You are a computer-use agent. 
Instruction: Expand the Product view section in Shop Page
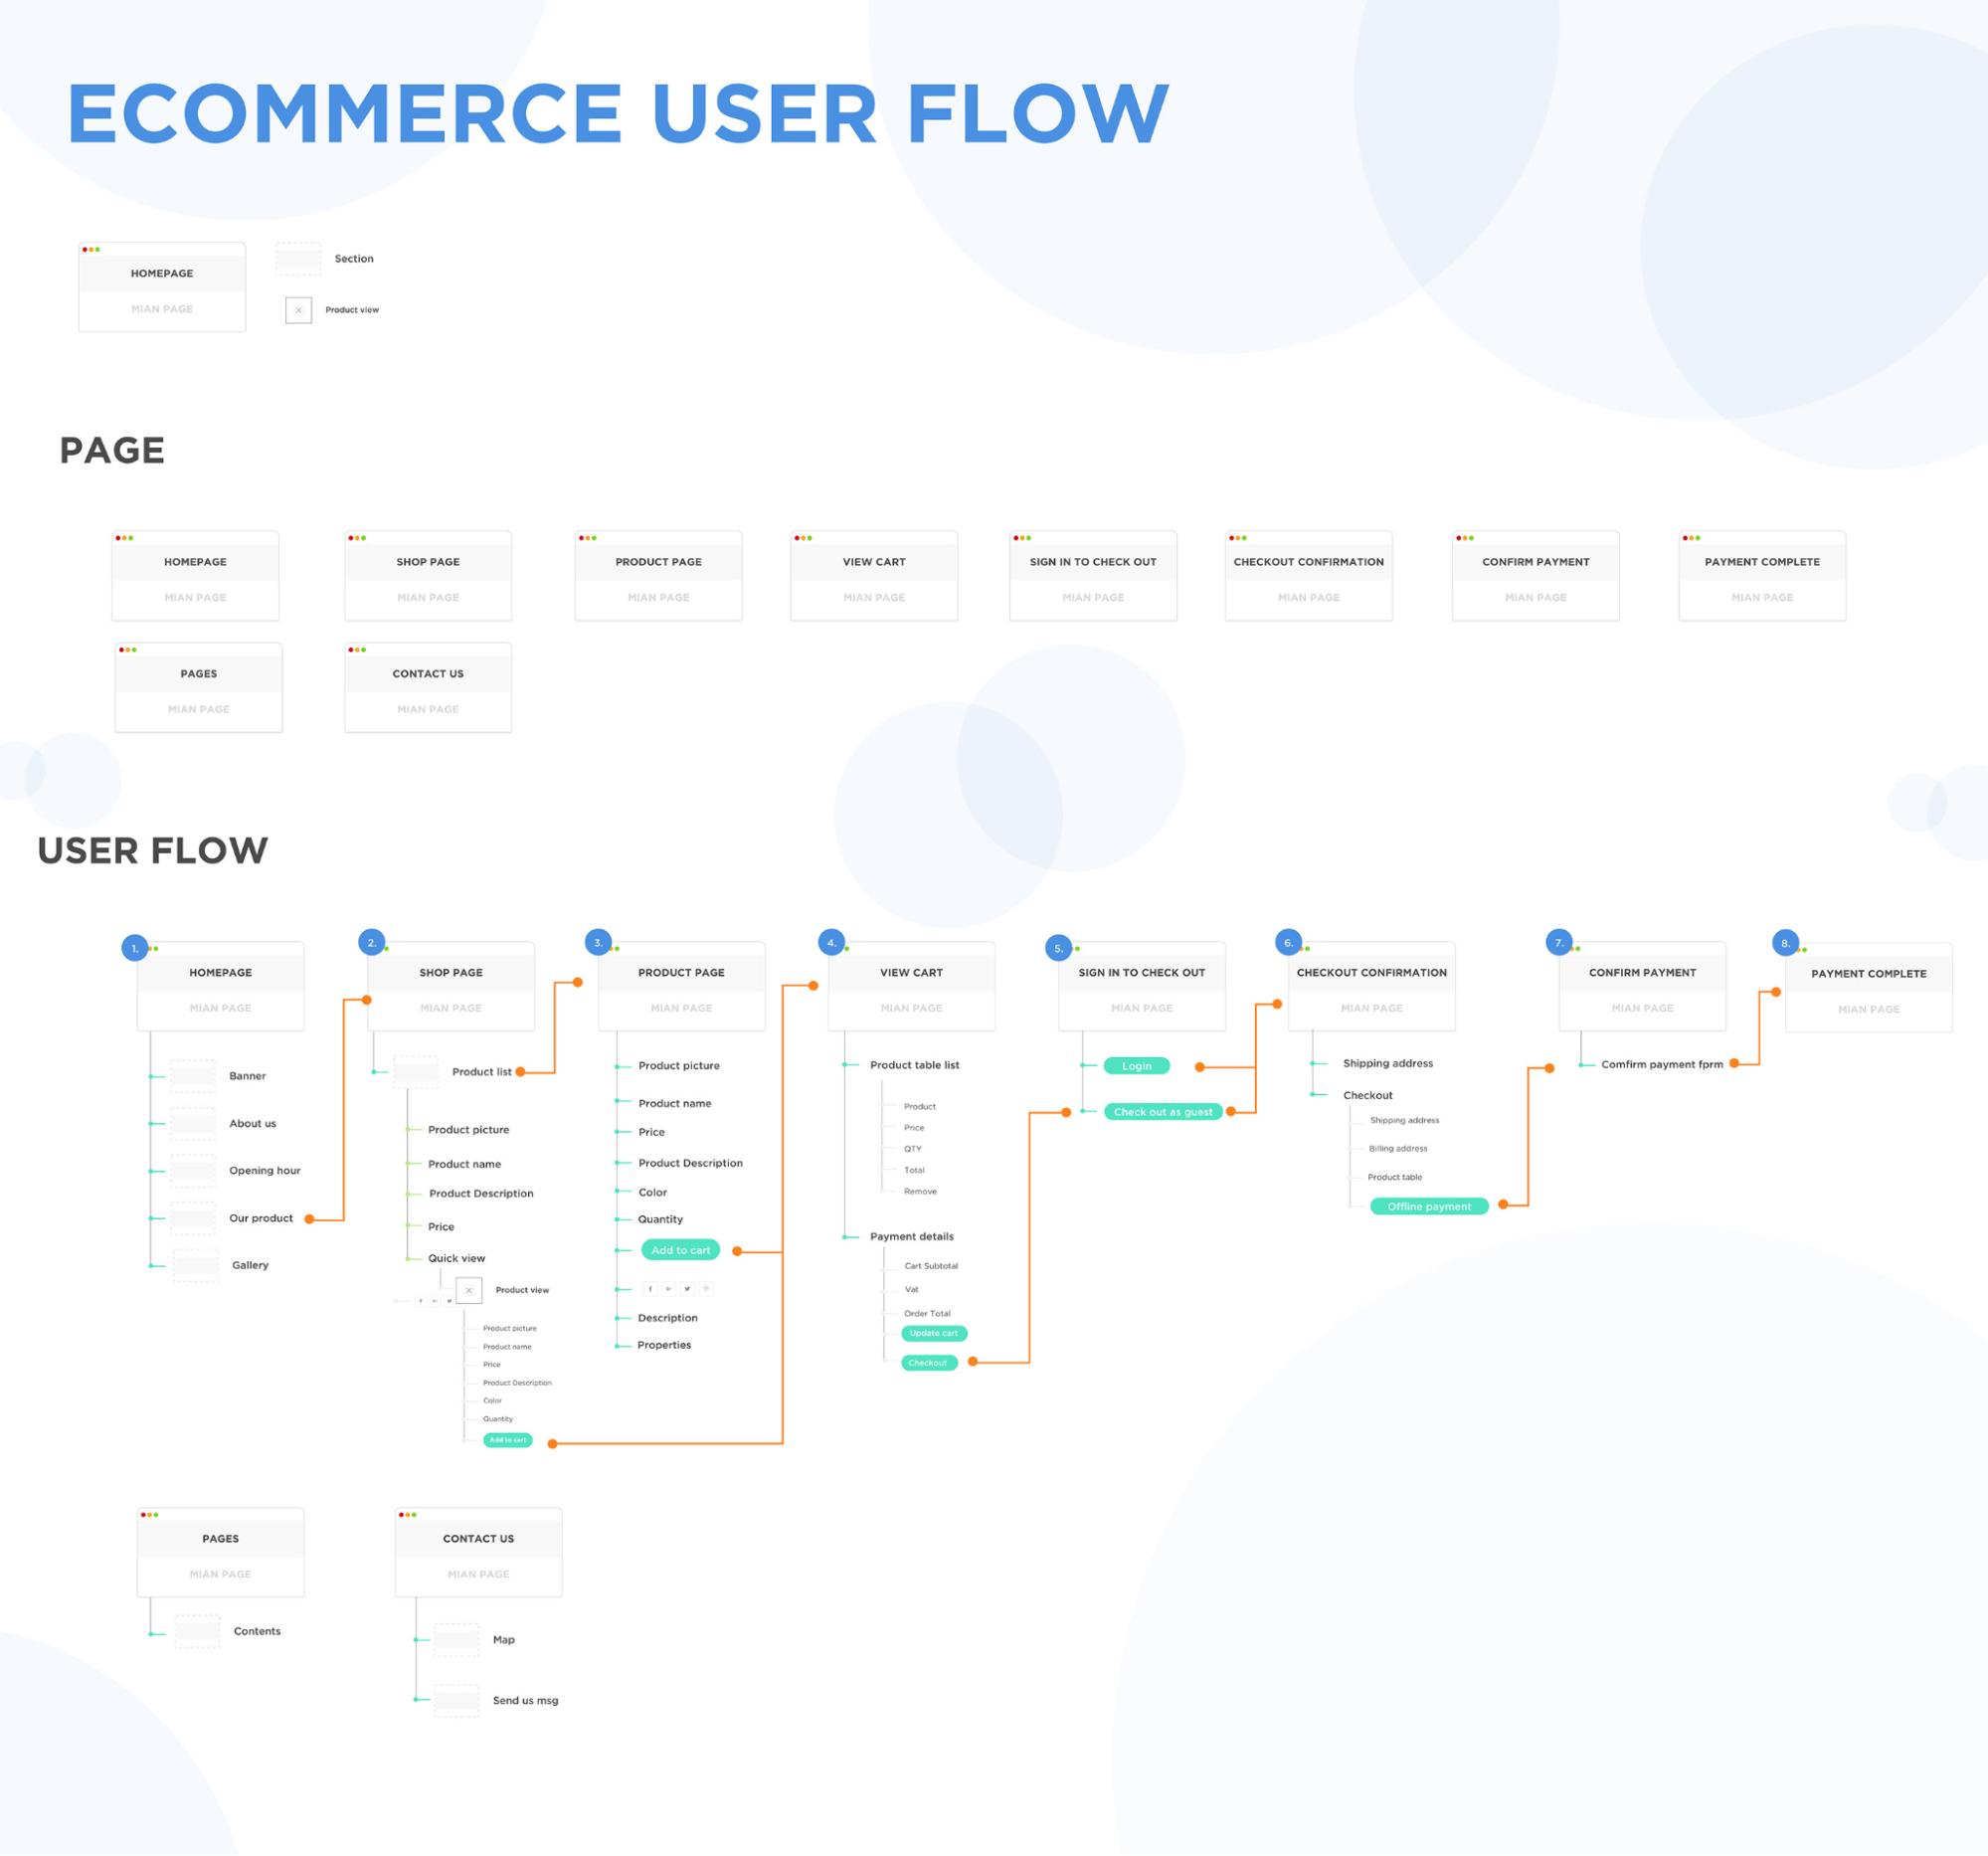point(469,1289)
